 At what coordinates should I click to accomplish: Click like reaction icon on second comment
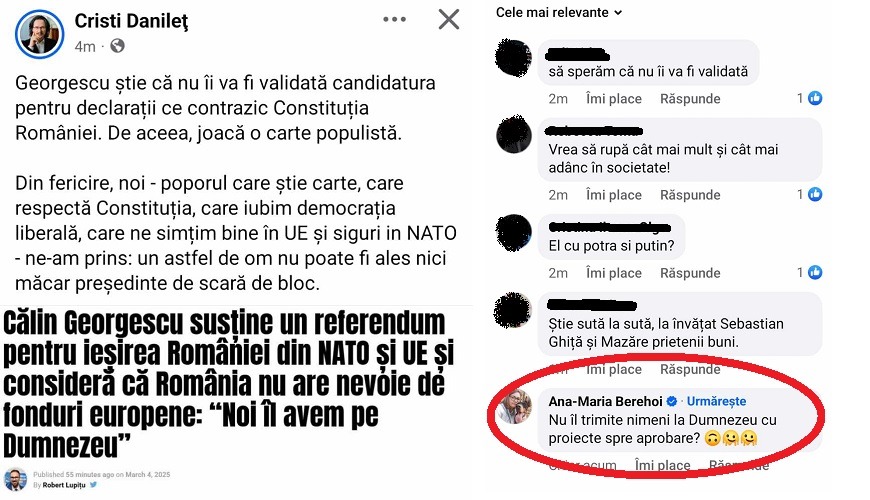[815, 194]
